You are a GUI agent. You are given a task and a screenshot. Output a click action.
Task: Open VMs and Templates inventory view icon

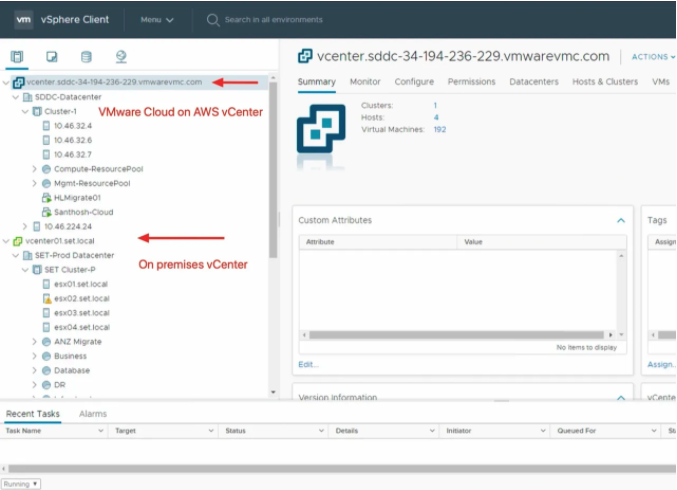52,57
